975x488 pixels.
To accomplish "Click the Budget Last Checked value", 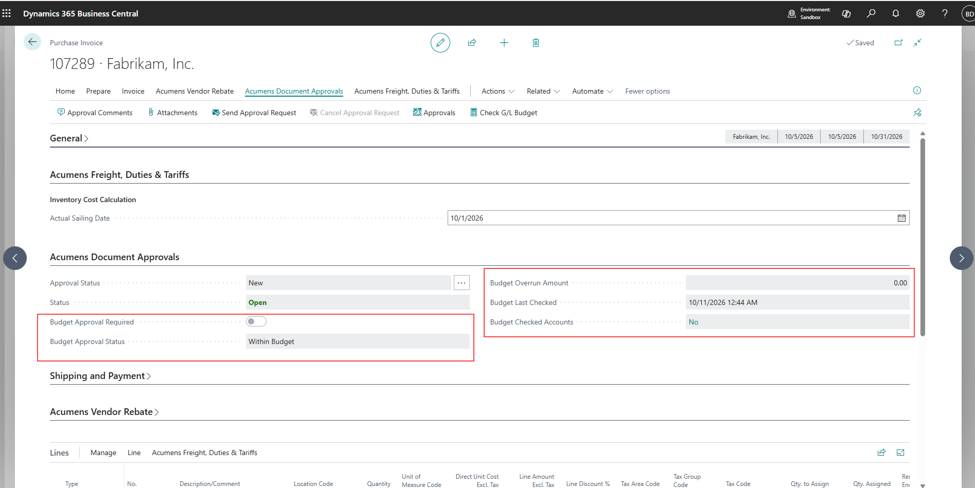I will click(x=723, y=303).
